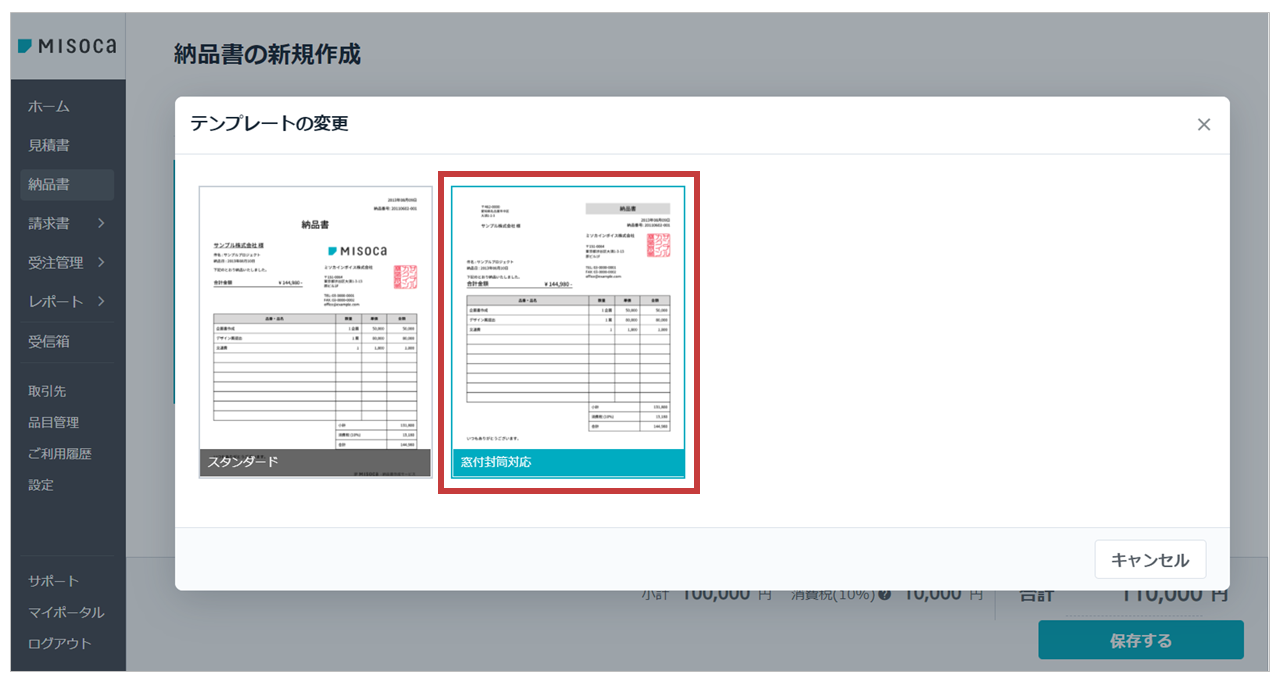This screenshot has height=682, width=1280.
Task: View ご利用履歴 in the sidebar
Action: [60, 454]
